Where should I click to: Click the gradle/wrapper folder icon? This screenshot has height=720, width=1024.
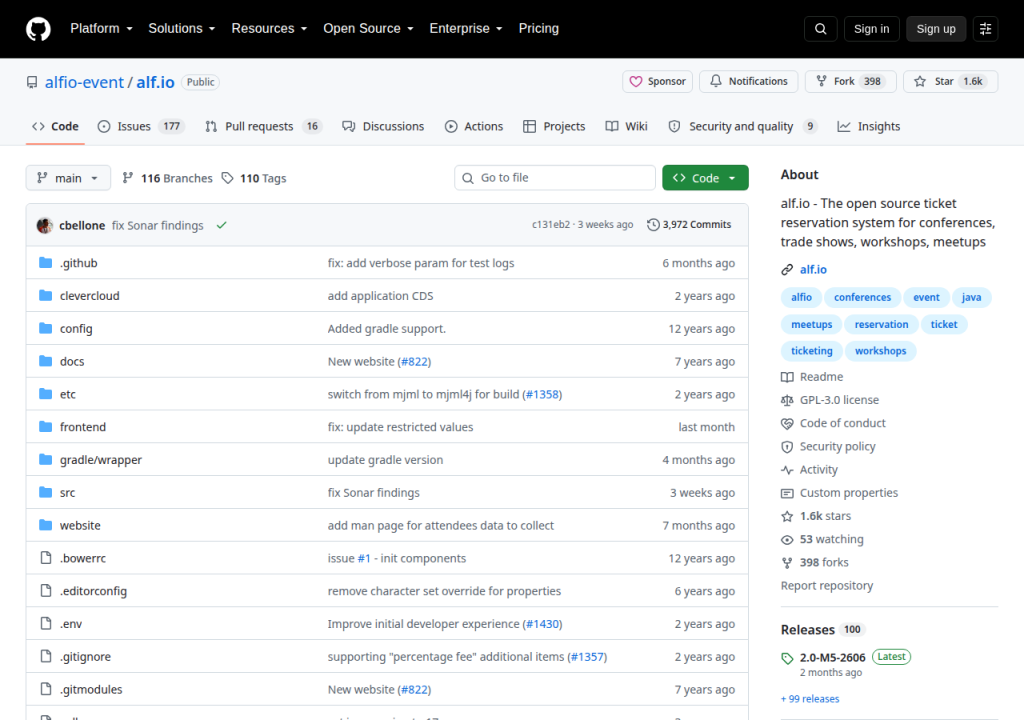tap(46, 459)
